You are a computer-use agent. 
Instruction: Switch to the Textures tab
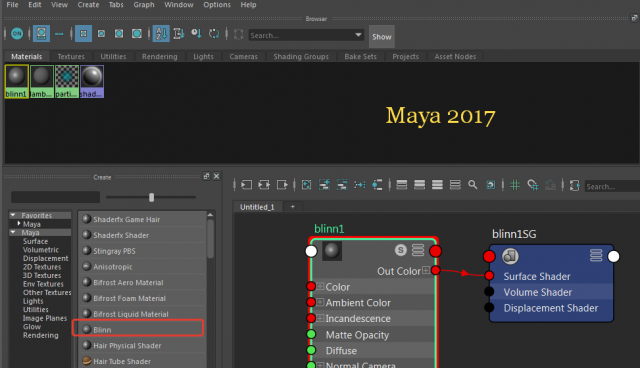click(x=71, y=56)
